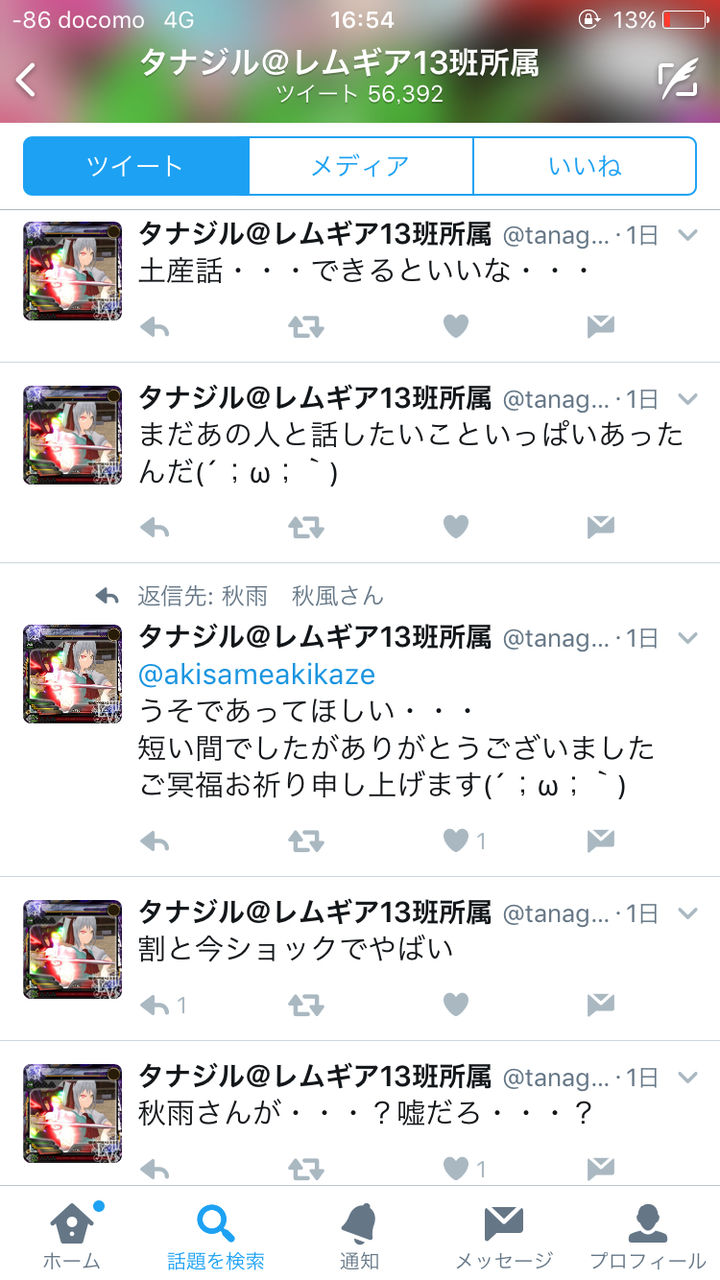
Task: Open the メッセージ envelope tab
Action: point(504,1236)
